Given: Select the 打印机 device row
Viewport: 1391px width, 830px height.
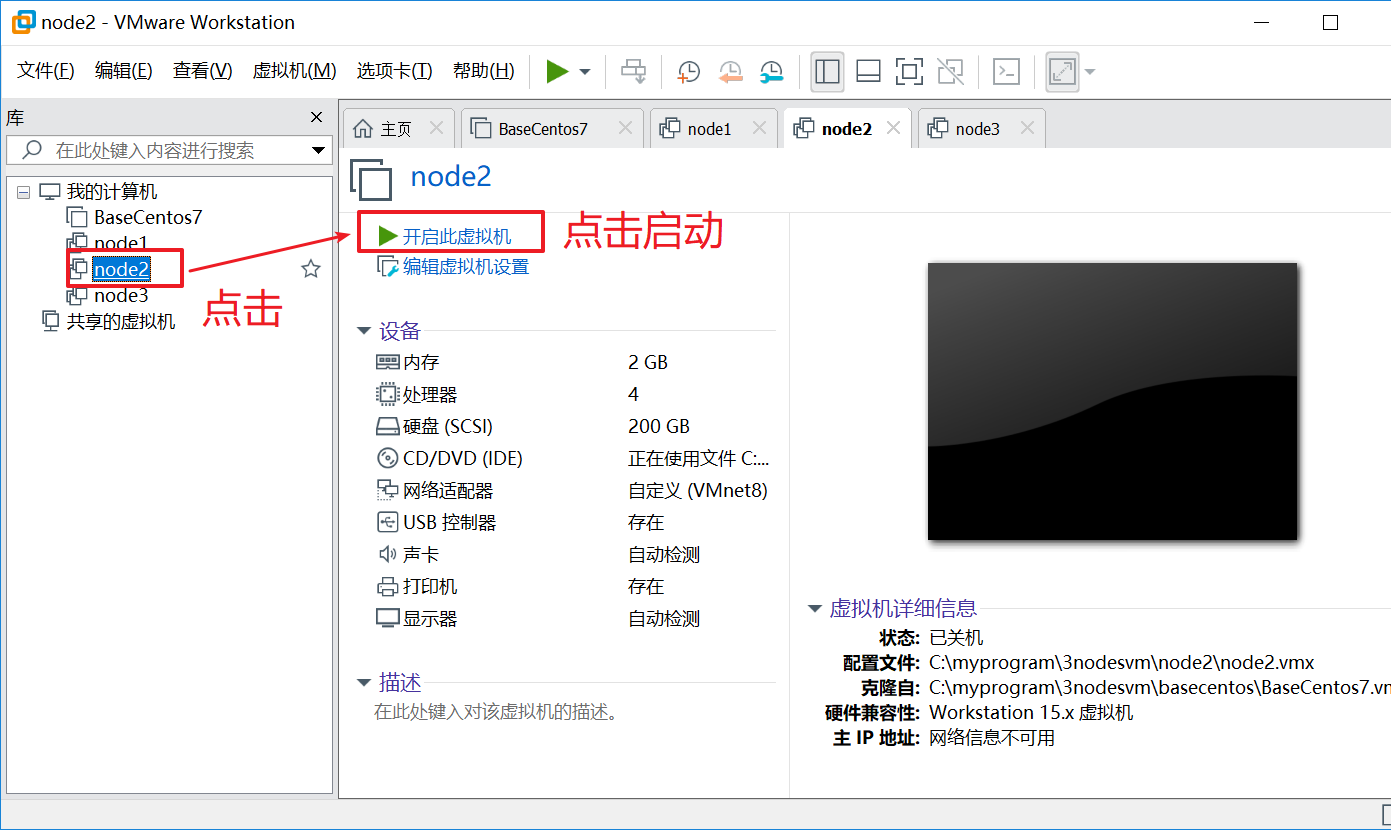Looking at the screenshot, I should (x=574, y=586).
